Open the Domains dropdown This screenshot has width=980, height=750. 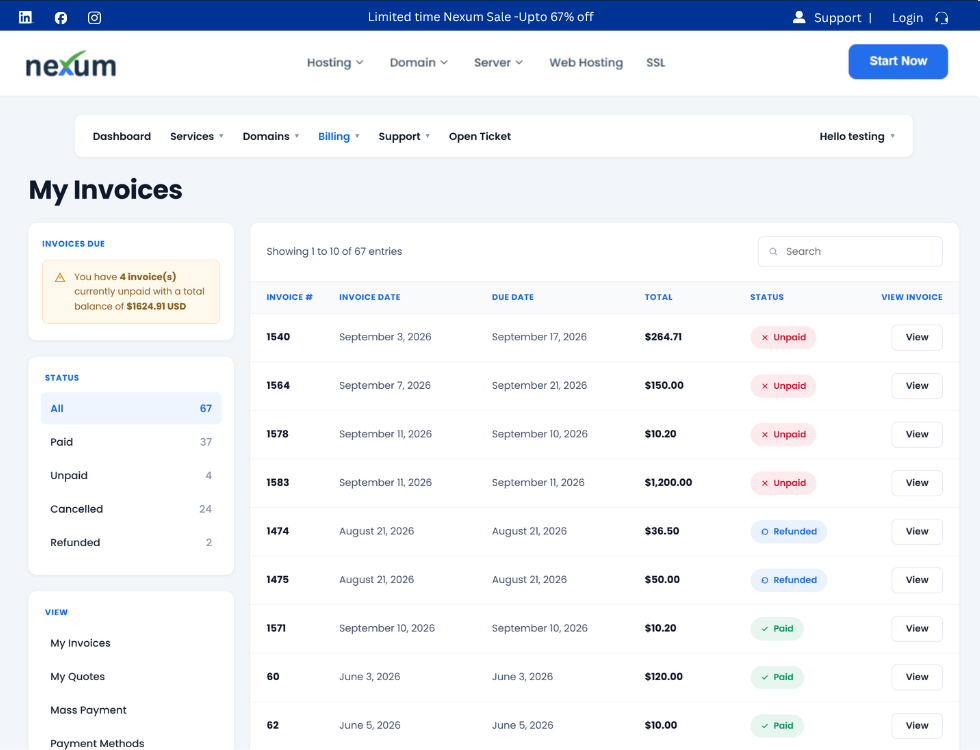pos(271,136)
